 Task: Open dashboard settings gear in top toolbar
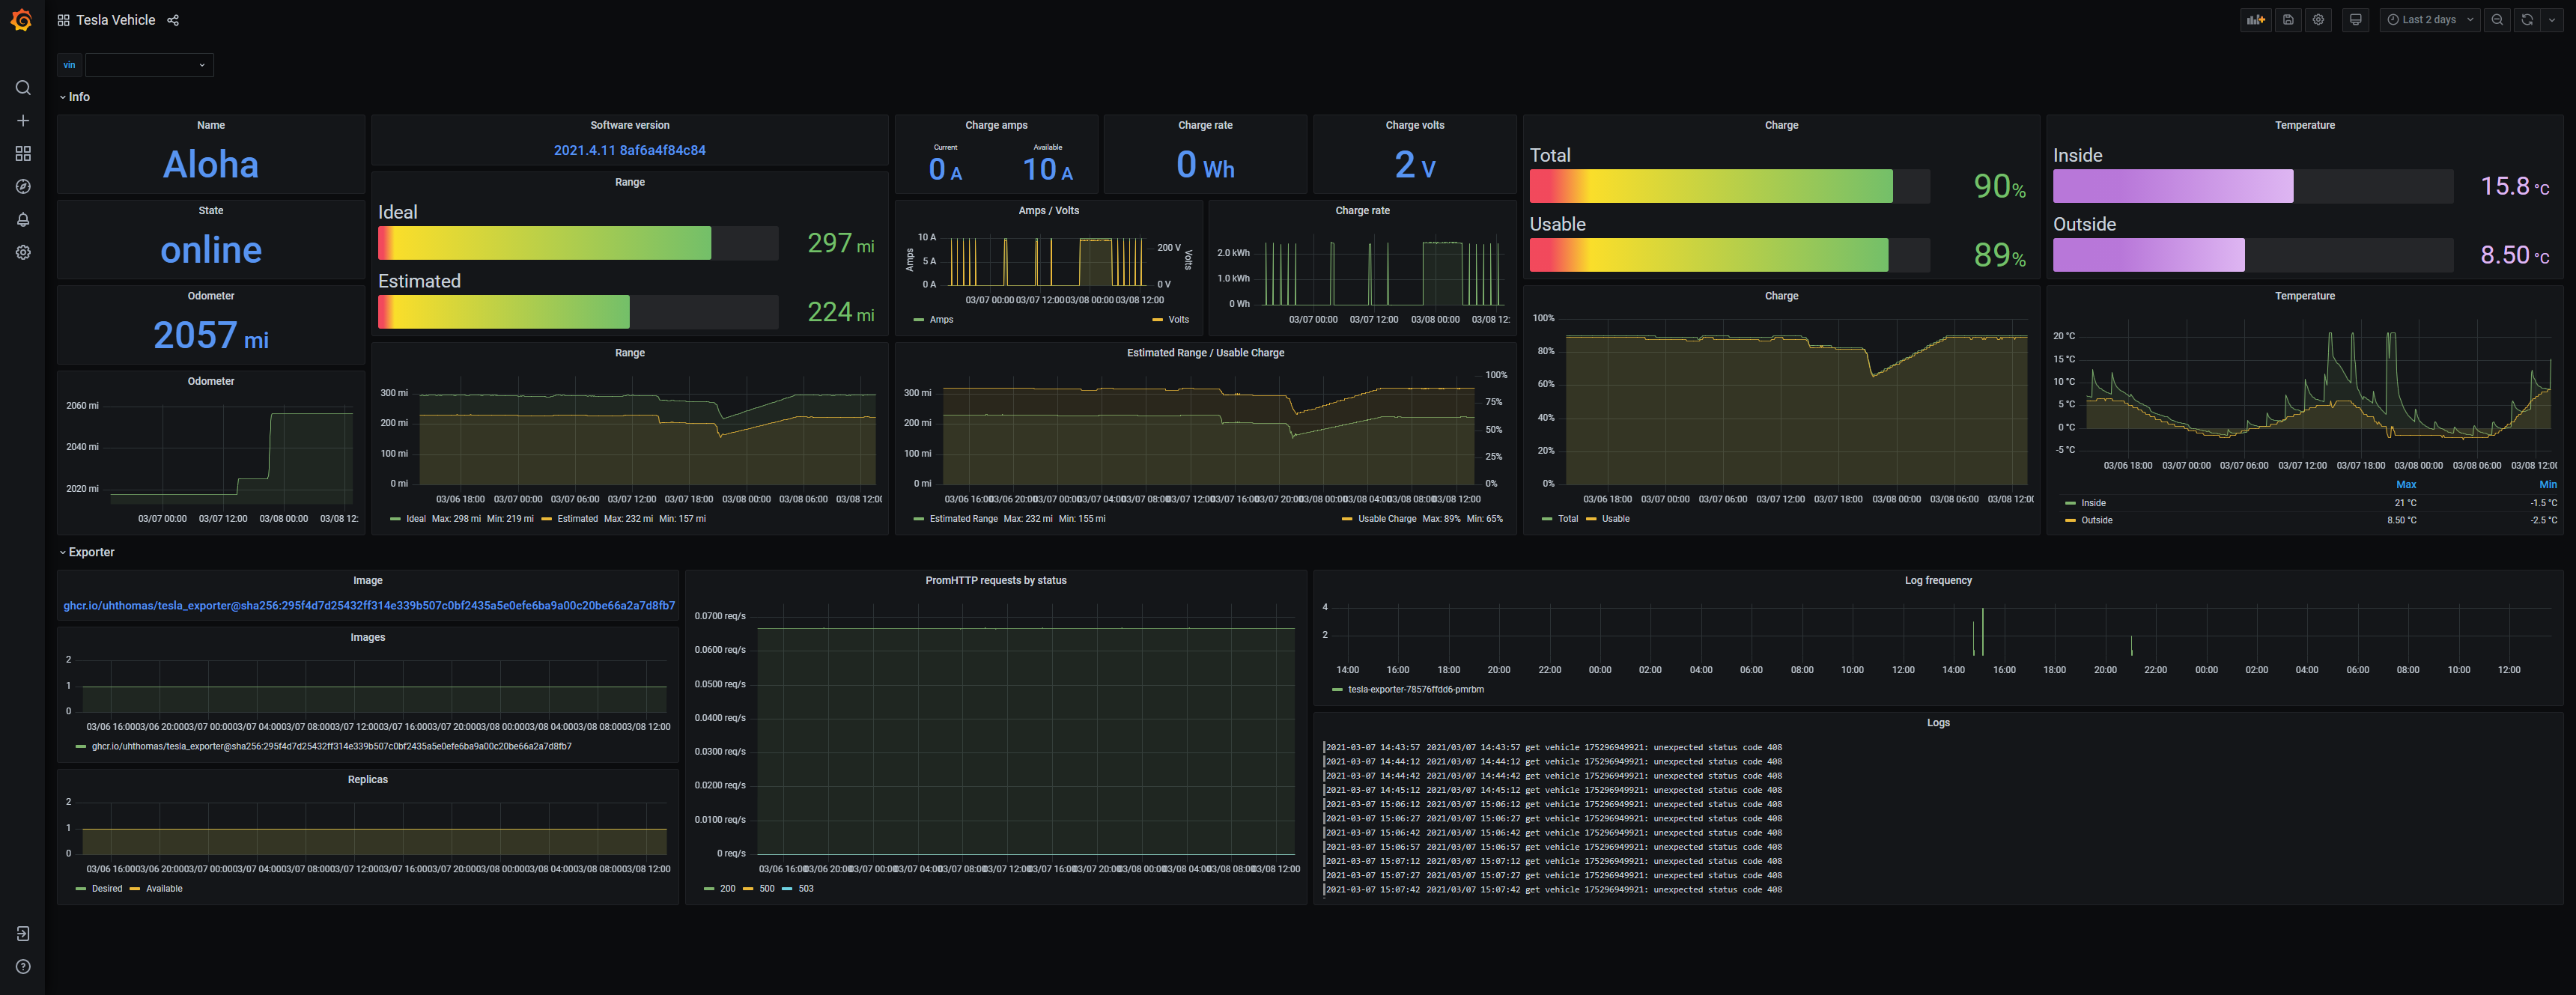(2318, 20)
